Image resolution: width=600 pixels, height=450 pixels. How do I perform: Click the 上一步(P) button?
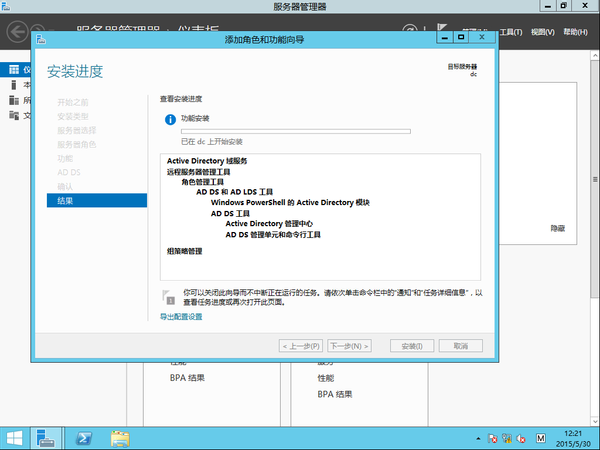pyautogui.click(x=301, y=346)
